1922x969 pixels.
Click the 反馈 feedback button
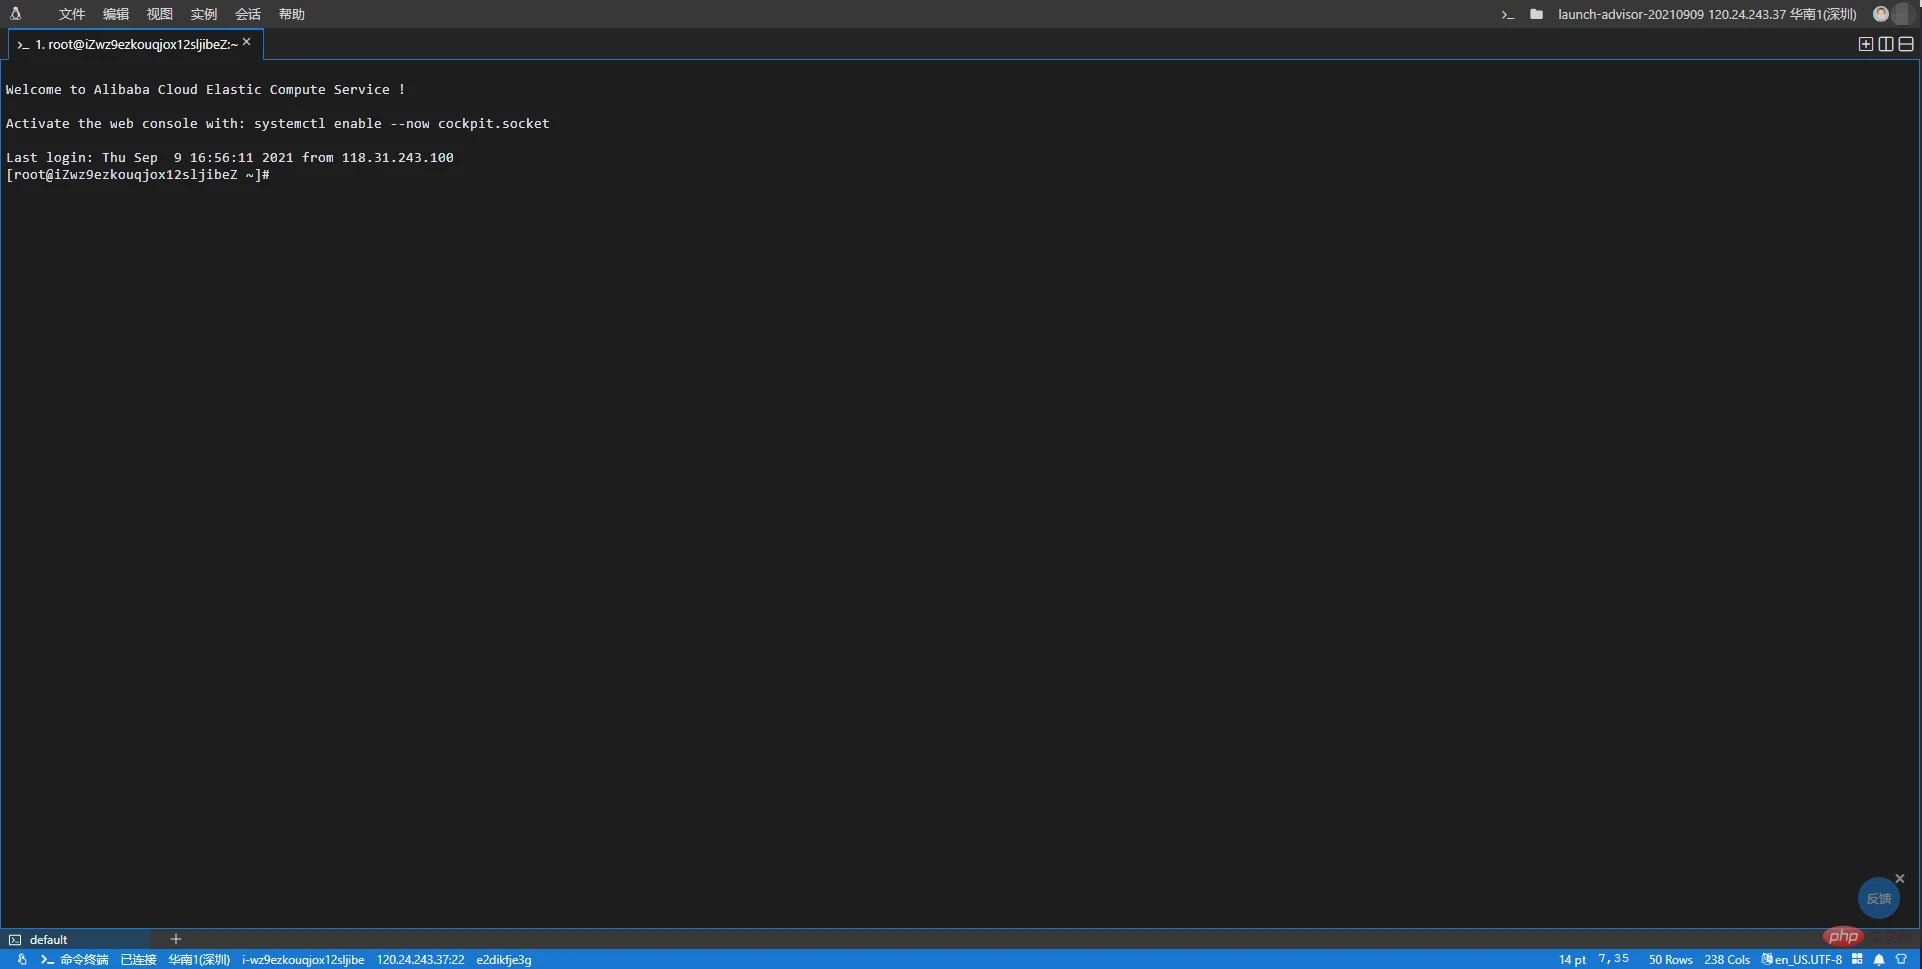(x=1878, y=898)
